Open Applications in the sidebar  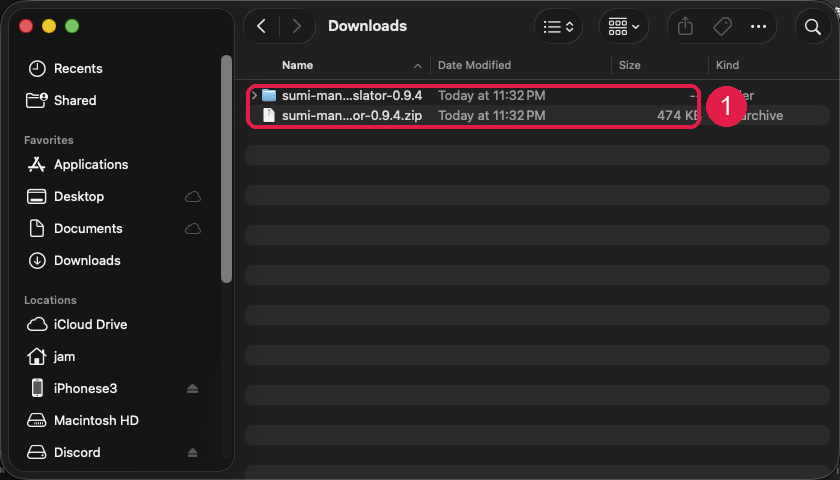[x=91, y=164]
